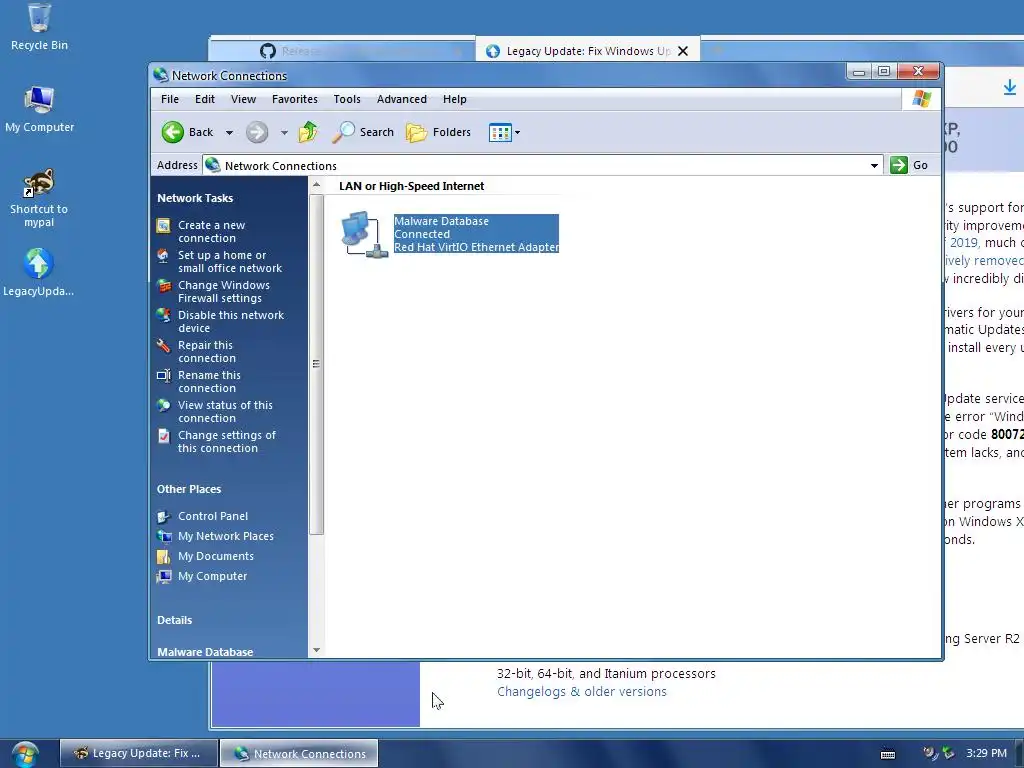Open the Tools menu

tap(347, 99)
